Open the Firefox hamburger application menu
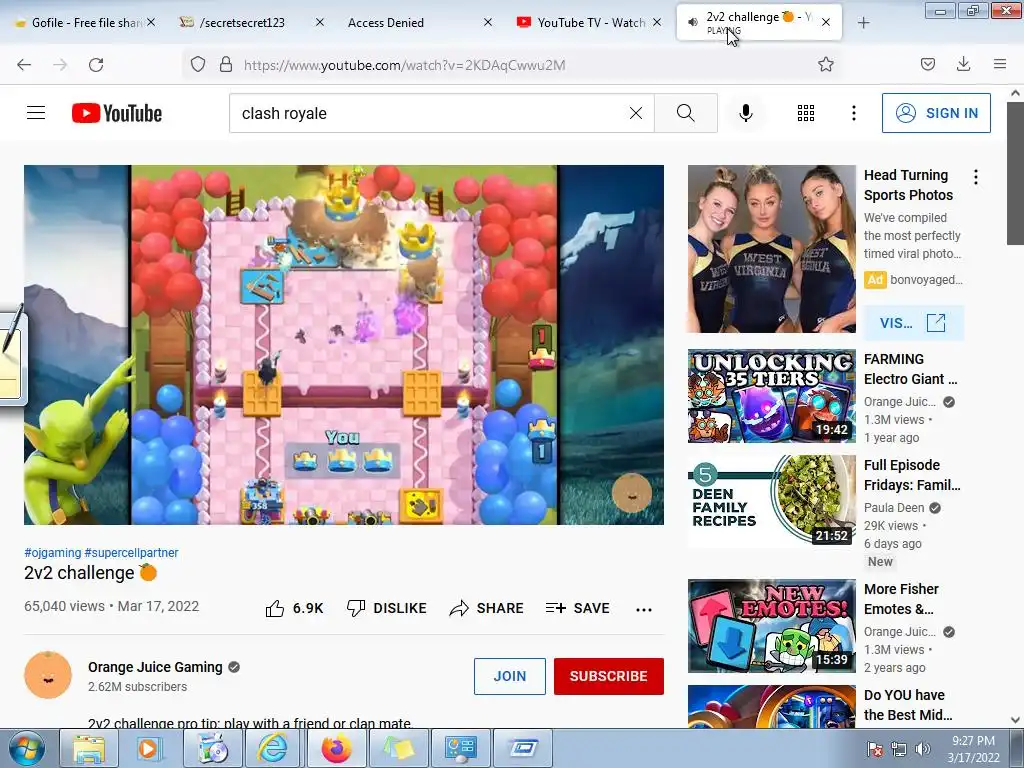The height and width of the screenshot is (768, 1024). click(x=1000, y=63)
